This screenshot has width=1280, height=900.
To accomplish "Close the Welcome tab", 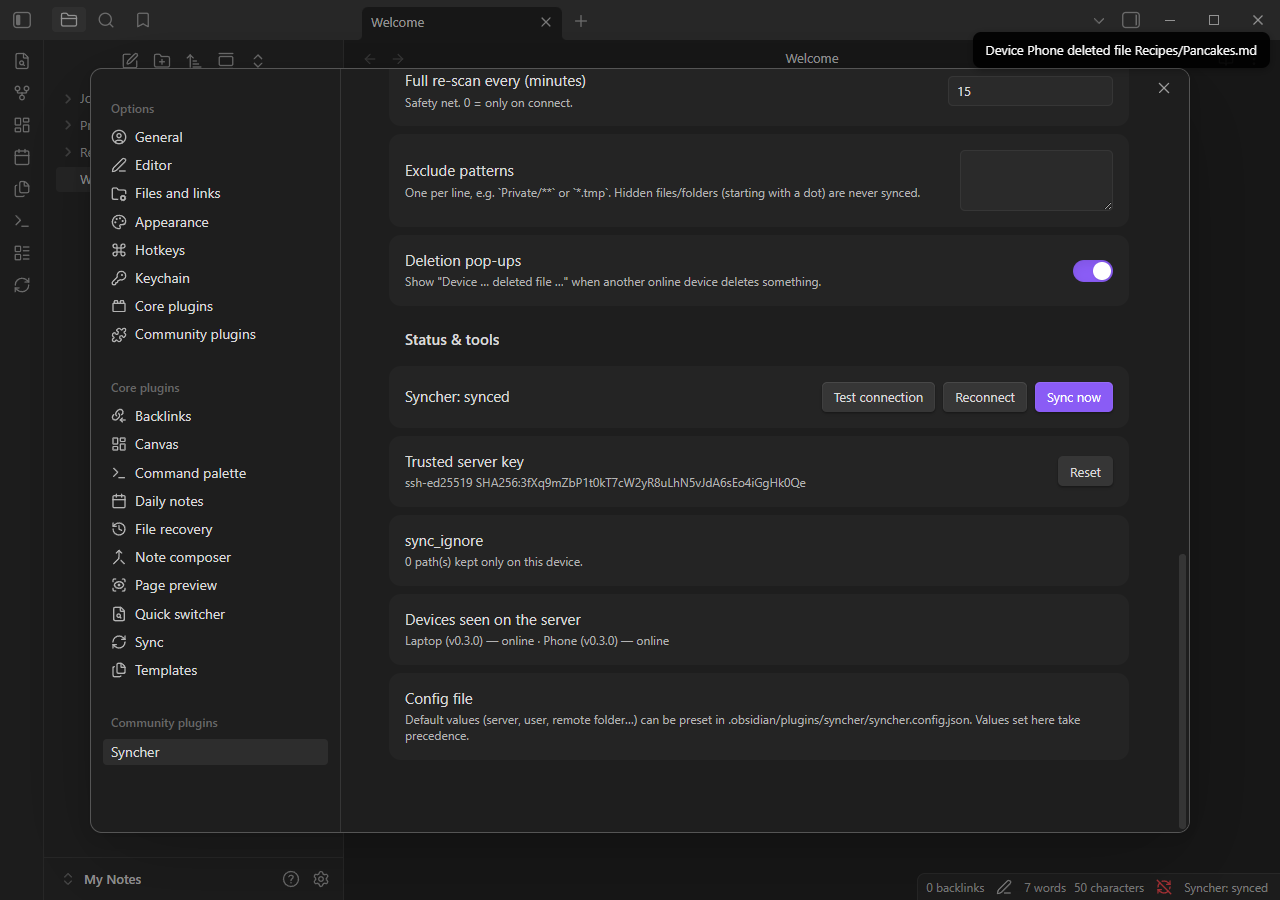I will tap(545, 22).
